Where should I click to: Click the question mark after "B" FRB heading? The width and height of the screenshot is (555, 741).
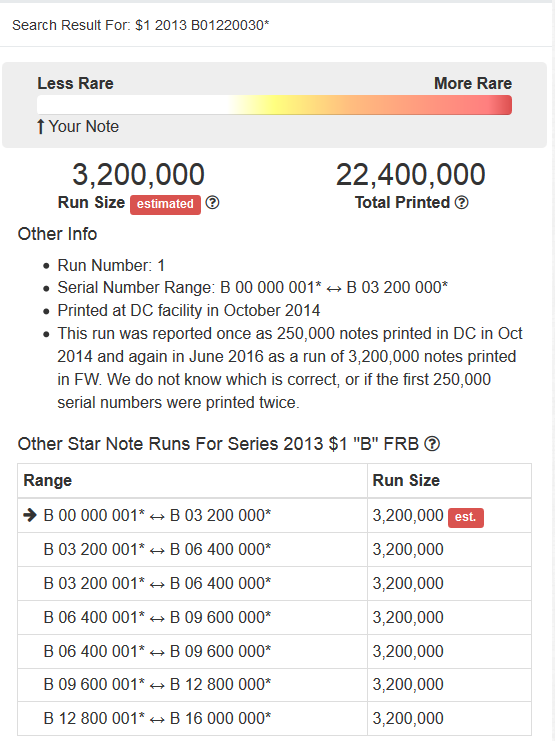[432, 444]
